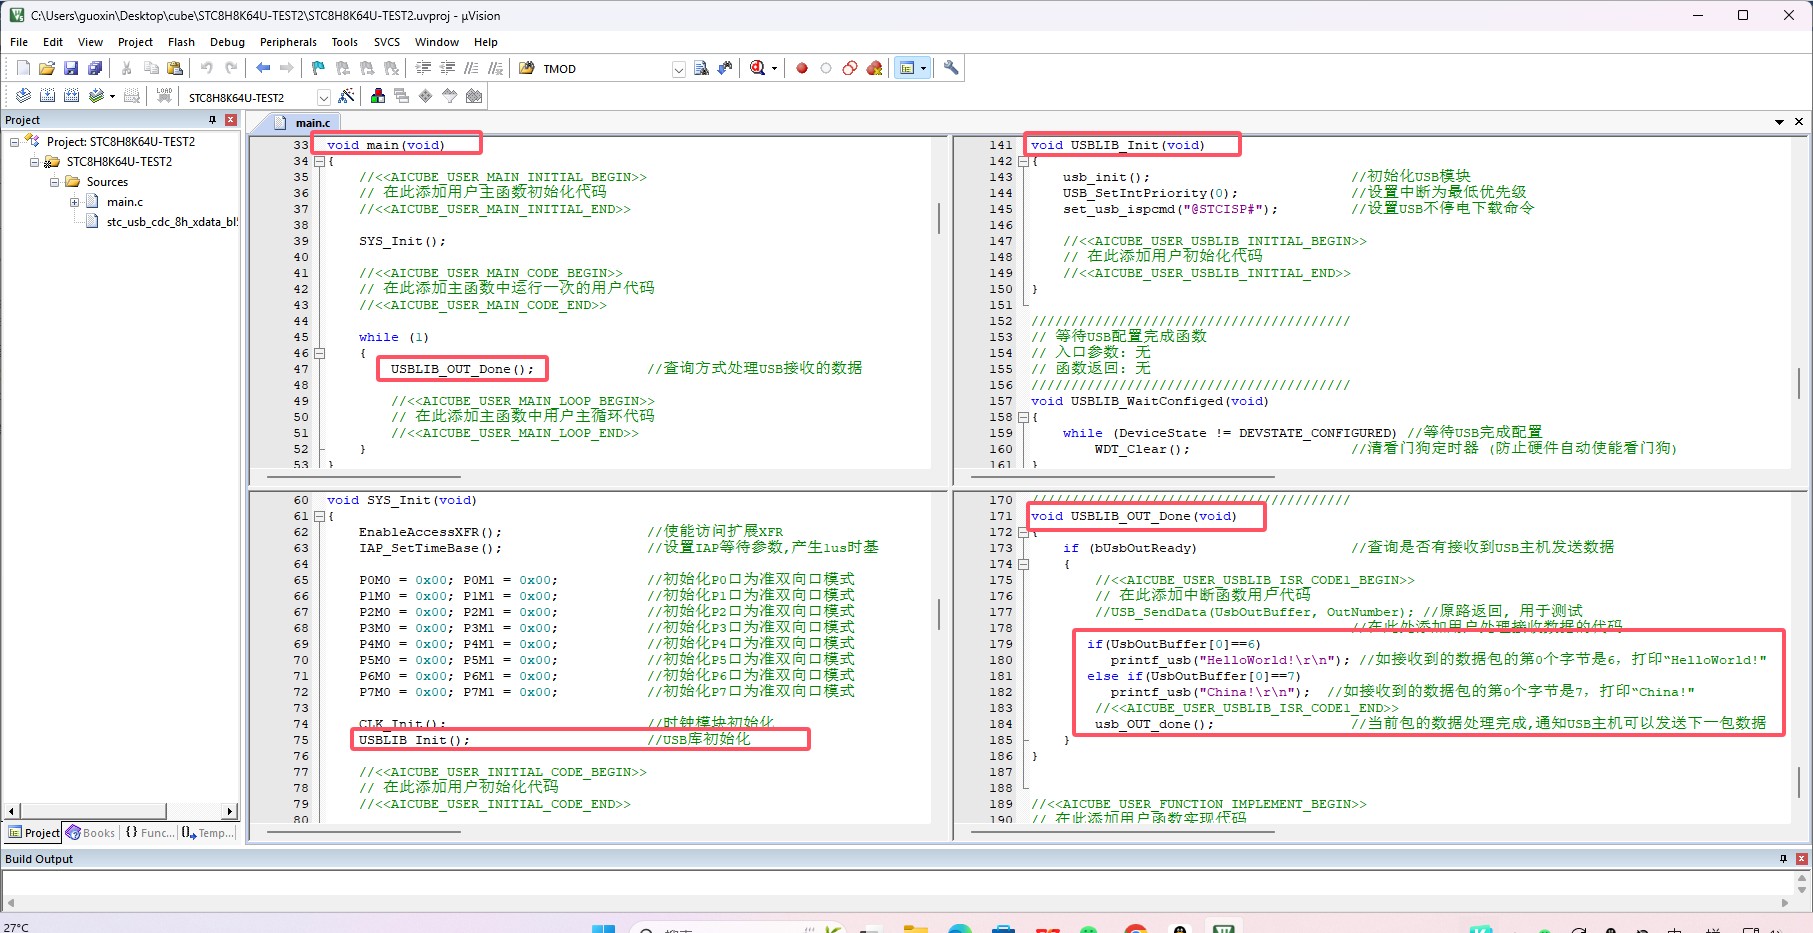The image size is (1813, 933).
Task: Select stc_usb_cdc_8h_xdata library file in tree
Action: (x=172, y=222)
